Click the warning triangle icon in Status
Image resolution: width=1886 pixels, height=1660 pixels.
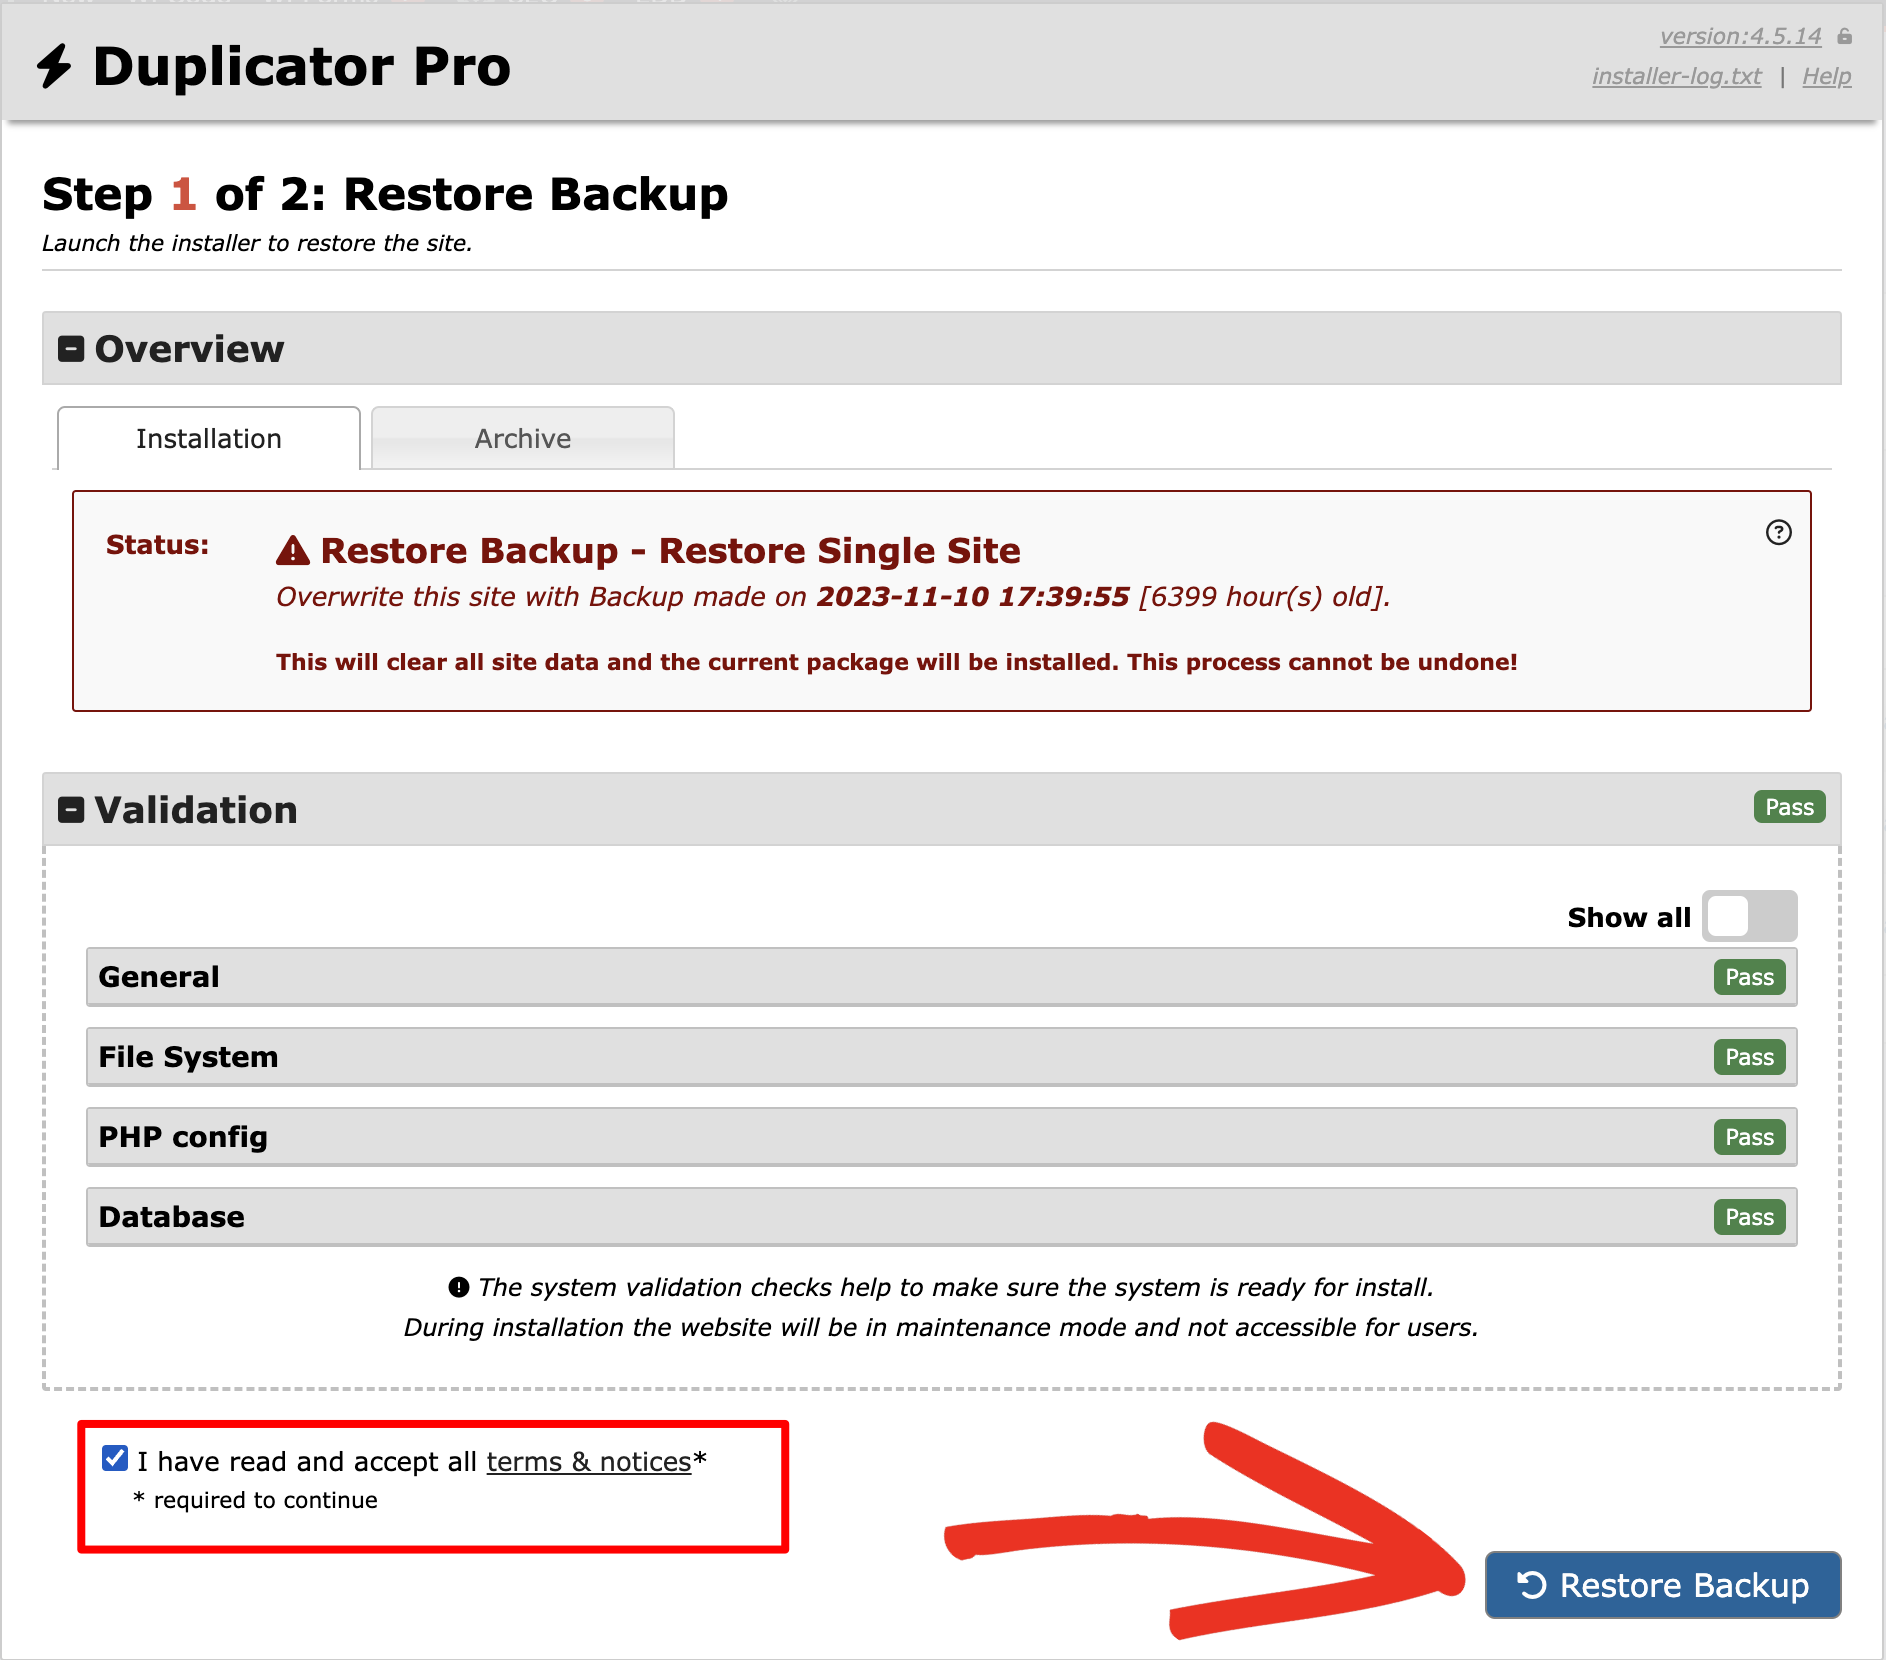[293, 550]
